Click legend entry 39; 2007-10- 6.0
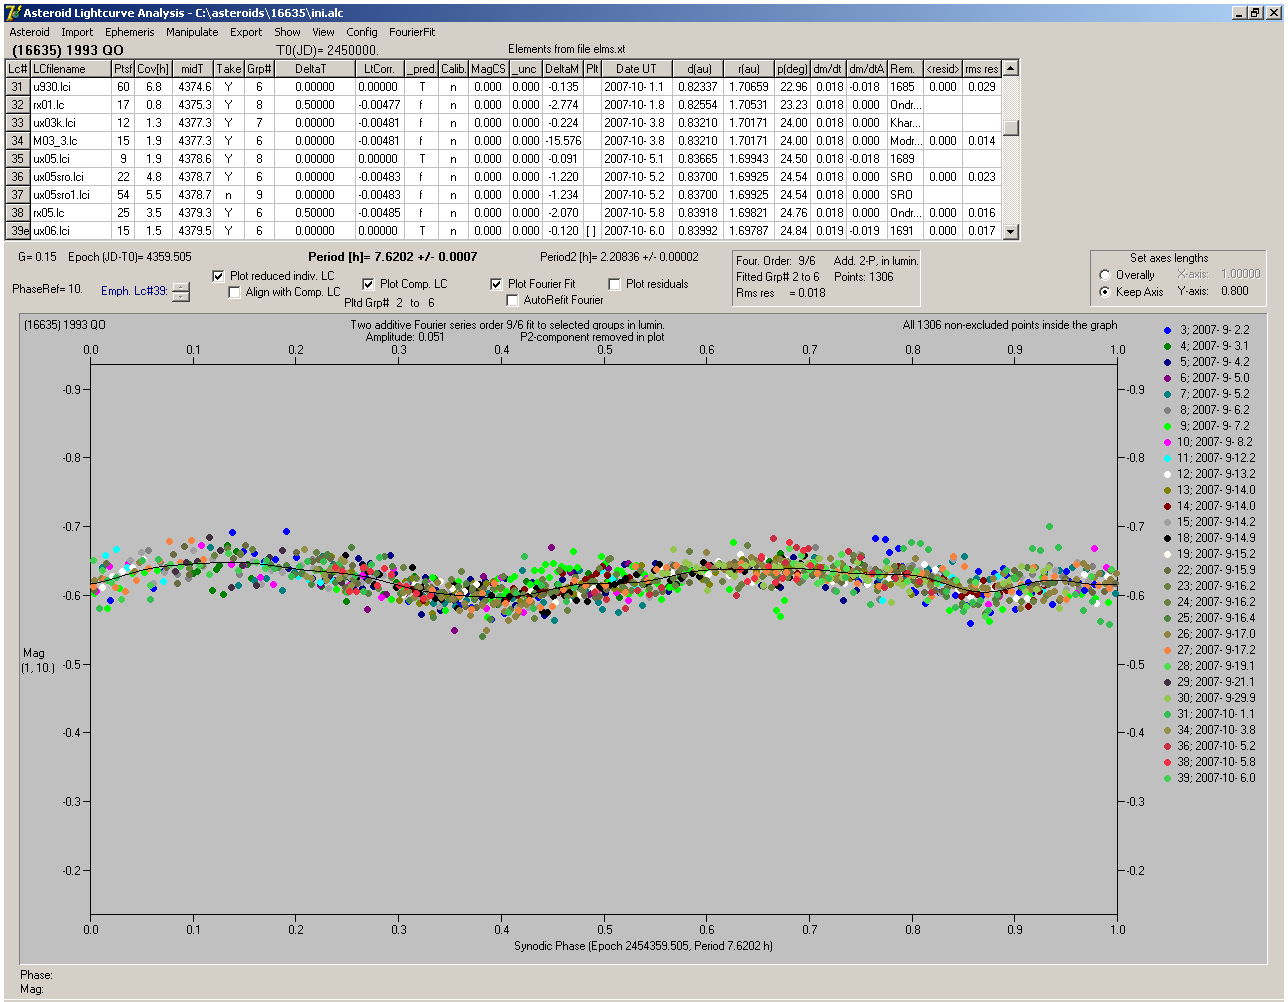The image size is (1288, 1002). [x=1216, y=778]
